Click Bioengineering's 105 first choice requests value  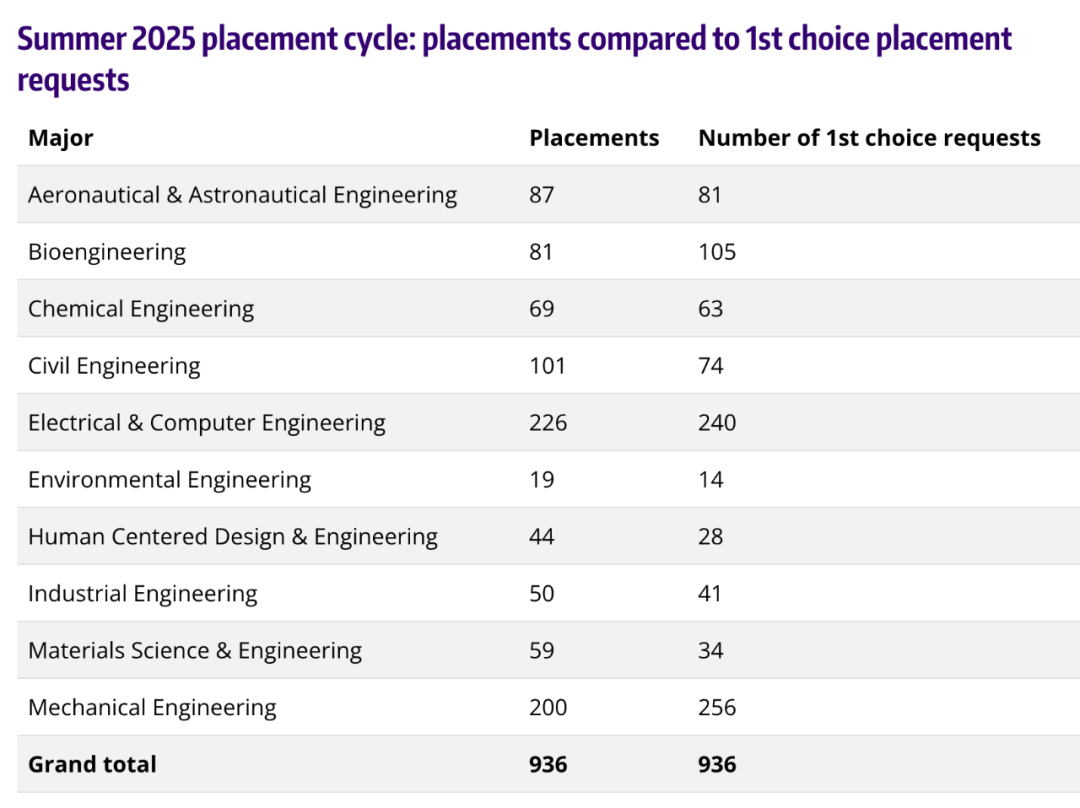pyautogui.click(x=717, y=252)
